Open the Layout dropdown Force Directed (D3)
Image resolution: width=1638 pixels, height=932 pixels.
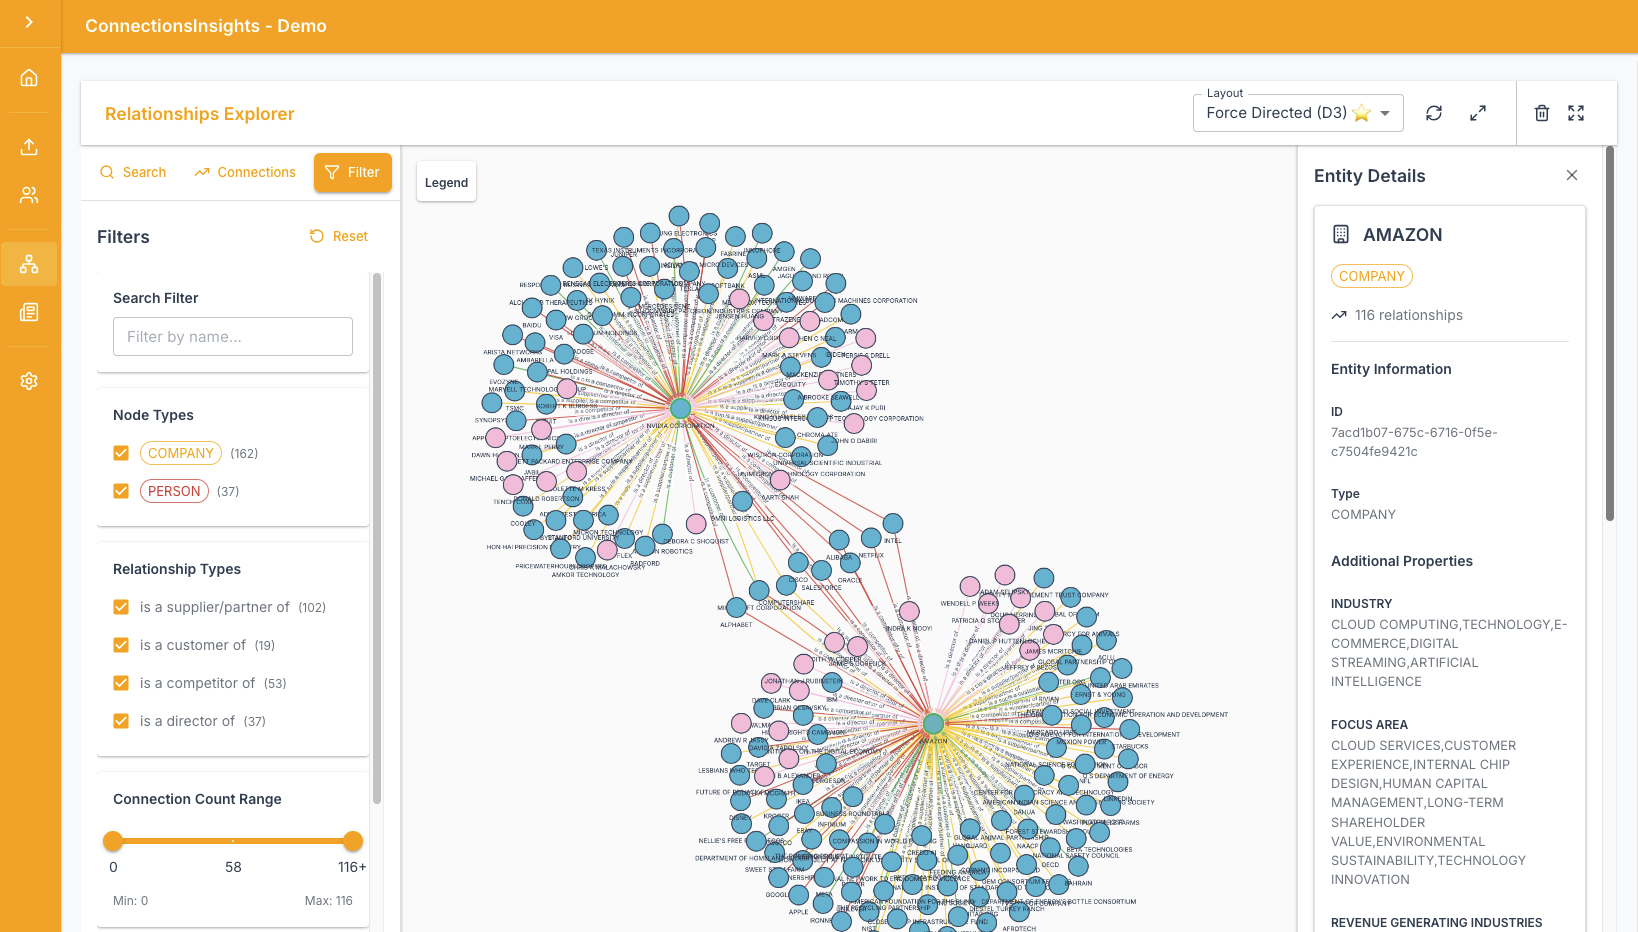point(1298,113)
